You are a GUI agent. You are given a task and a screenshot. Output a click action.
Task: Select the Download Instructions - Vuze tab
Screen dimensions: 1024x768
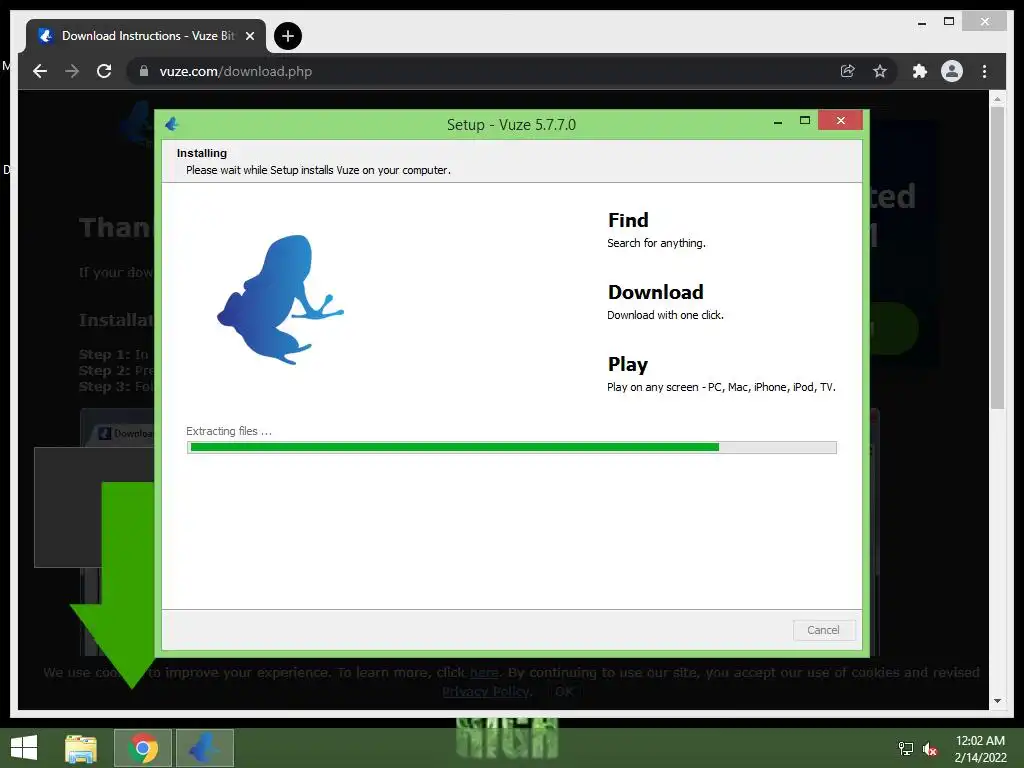pos(146,36)
